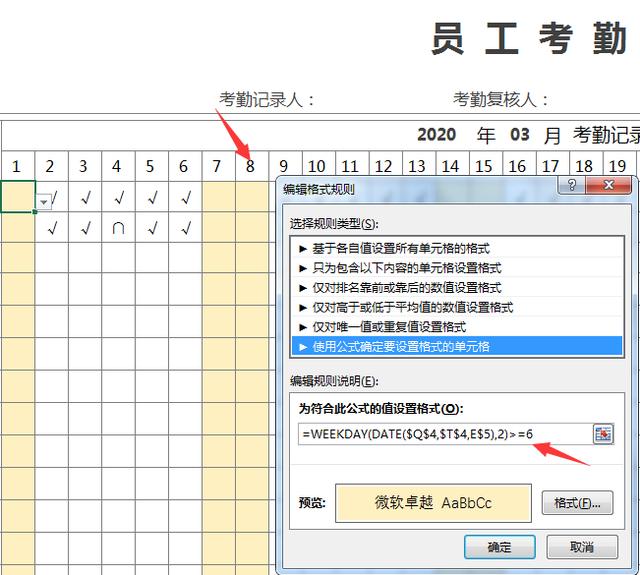Select second-row check mark under day 2
Viewport: 640px width, 575px height.
52,228
